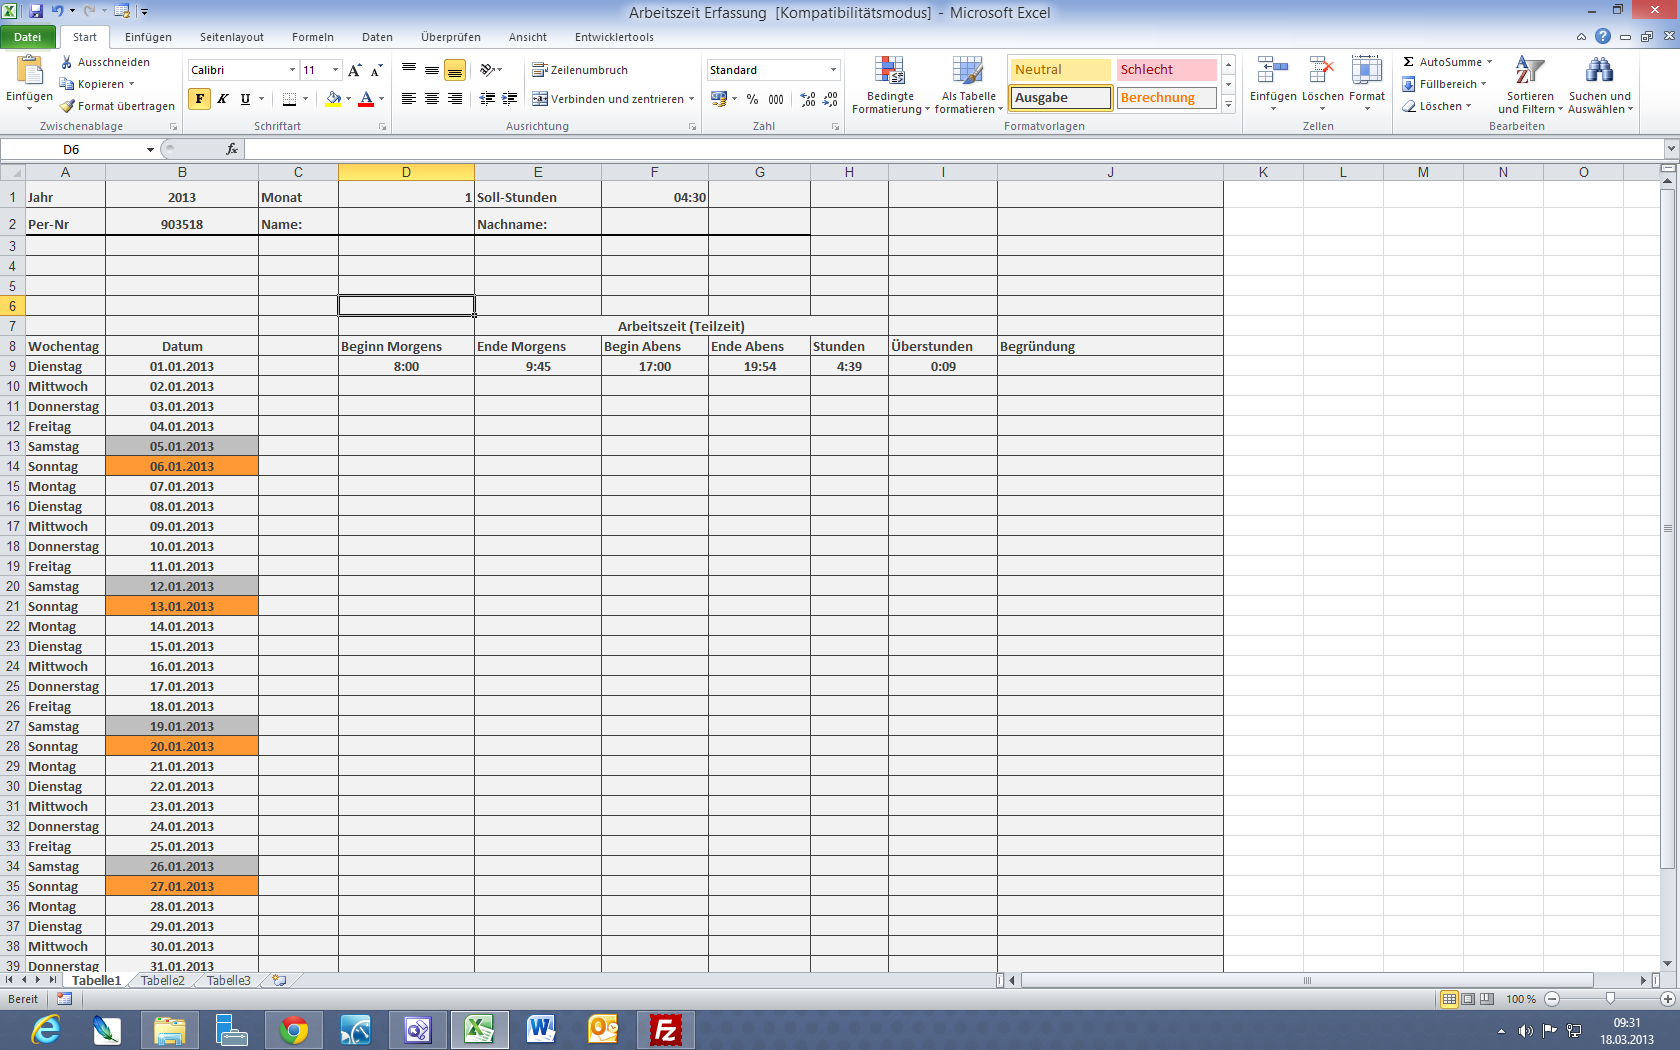1680x1050 pixels.
Task: Apply the Ausgabe cell style
Action: (1059, 97)
